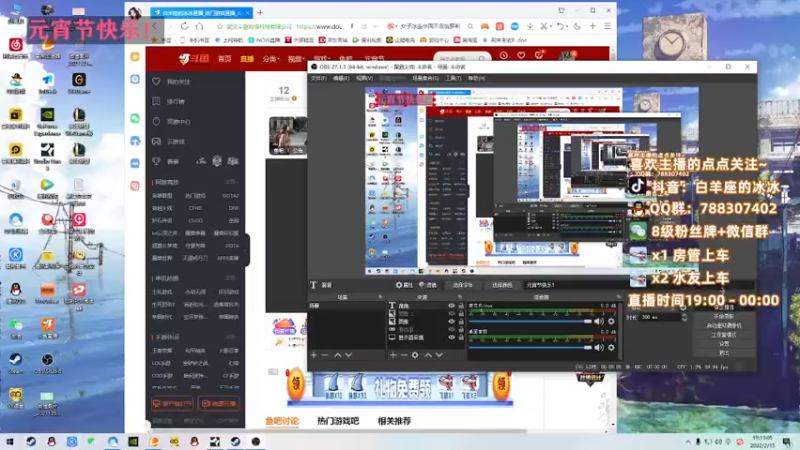Open OBS 帮助(H) menu
This screenshot has width=800, height=450.
tap(476, 79)
